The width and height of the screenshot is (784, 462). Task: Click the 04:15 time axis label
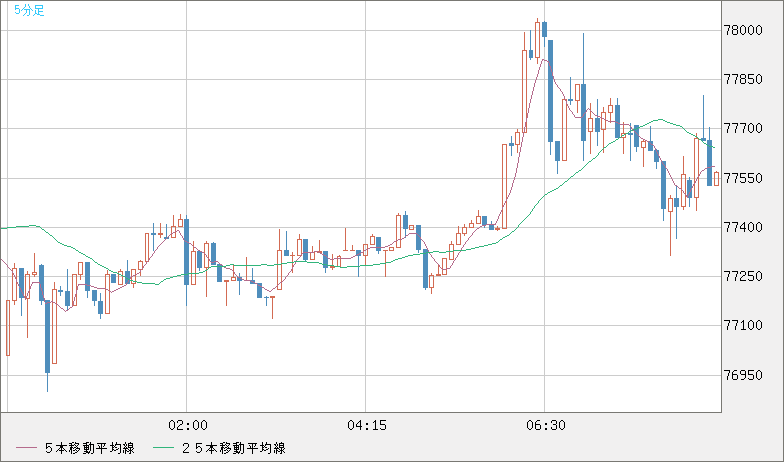pos(366,426)
